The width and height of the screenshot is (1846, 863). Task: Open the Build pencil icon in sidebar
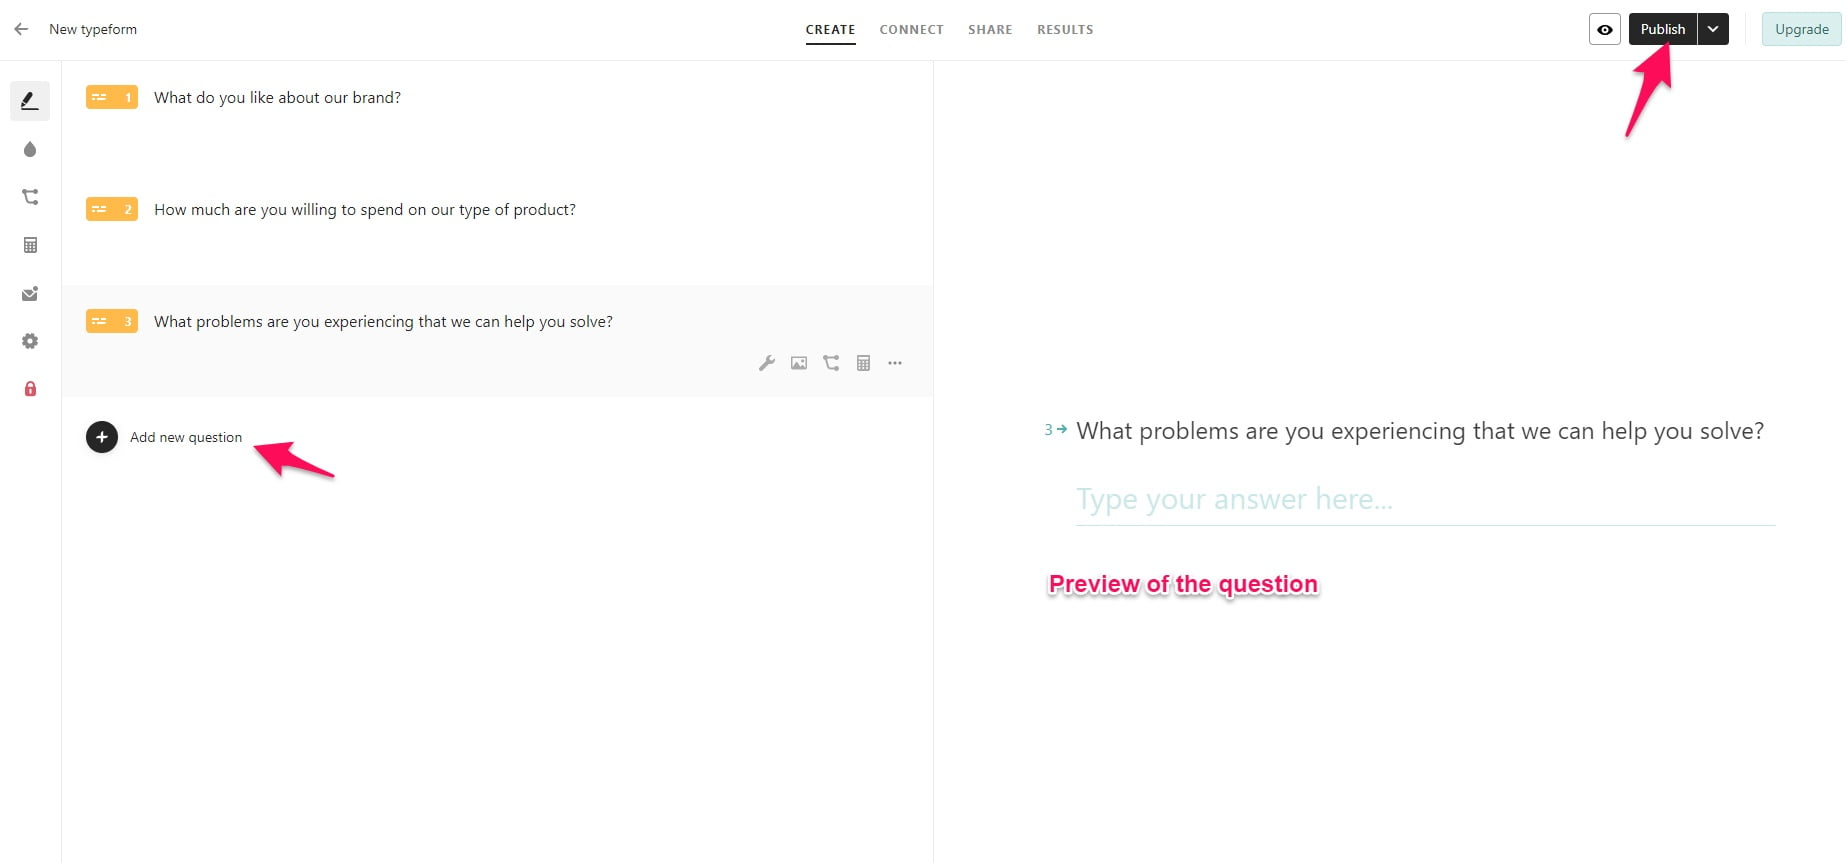click(30, 101)
